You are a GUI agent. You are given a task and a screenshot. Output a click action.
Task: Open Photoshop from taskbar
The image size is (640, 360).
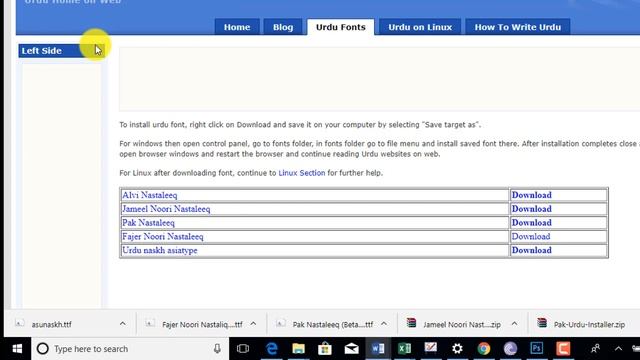[x=537, y=349]
